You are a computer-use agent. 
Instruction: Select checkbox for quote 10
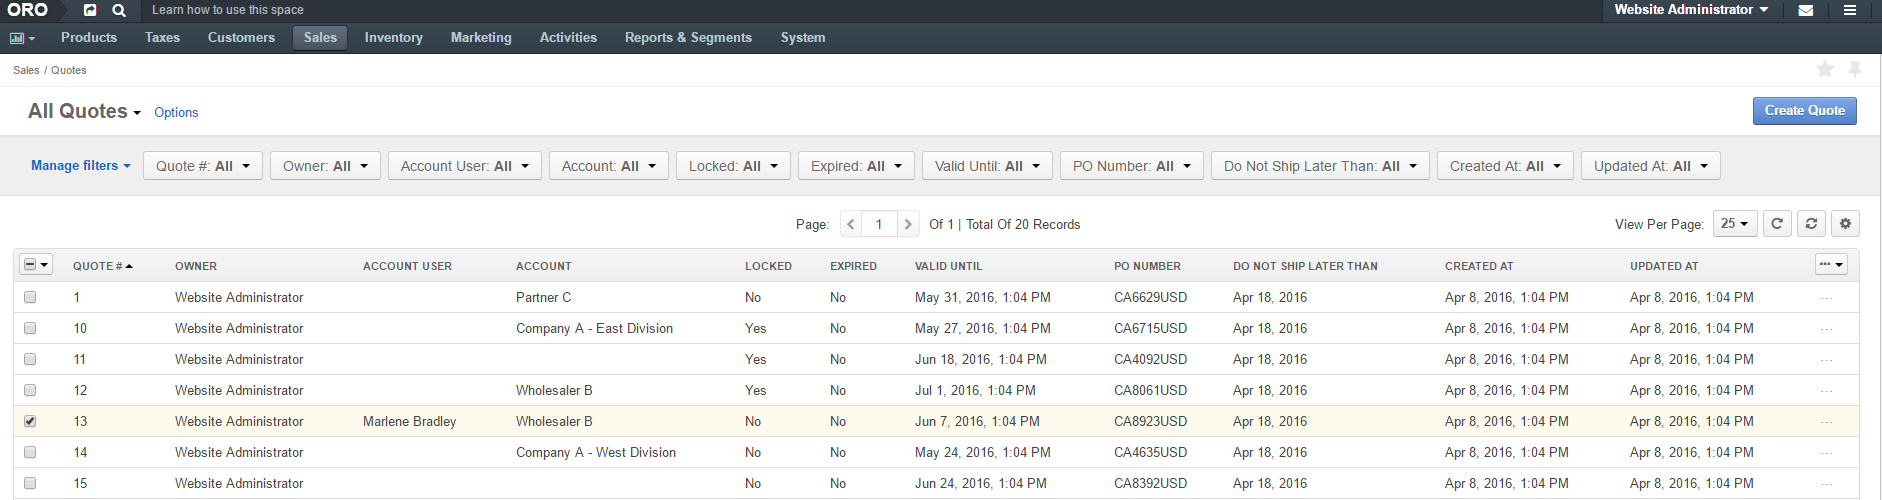tap(30, 328)
